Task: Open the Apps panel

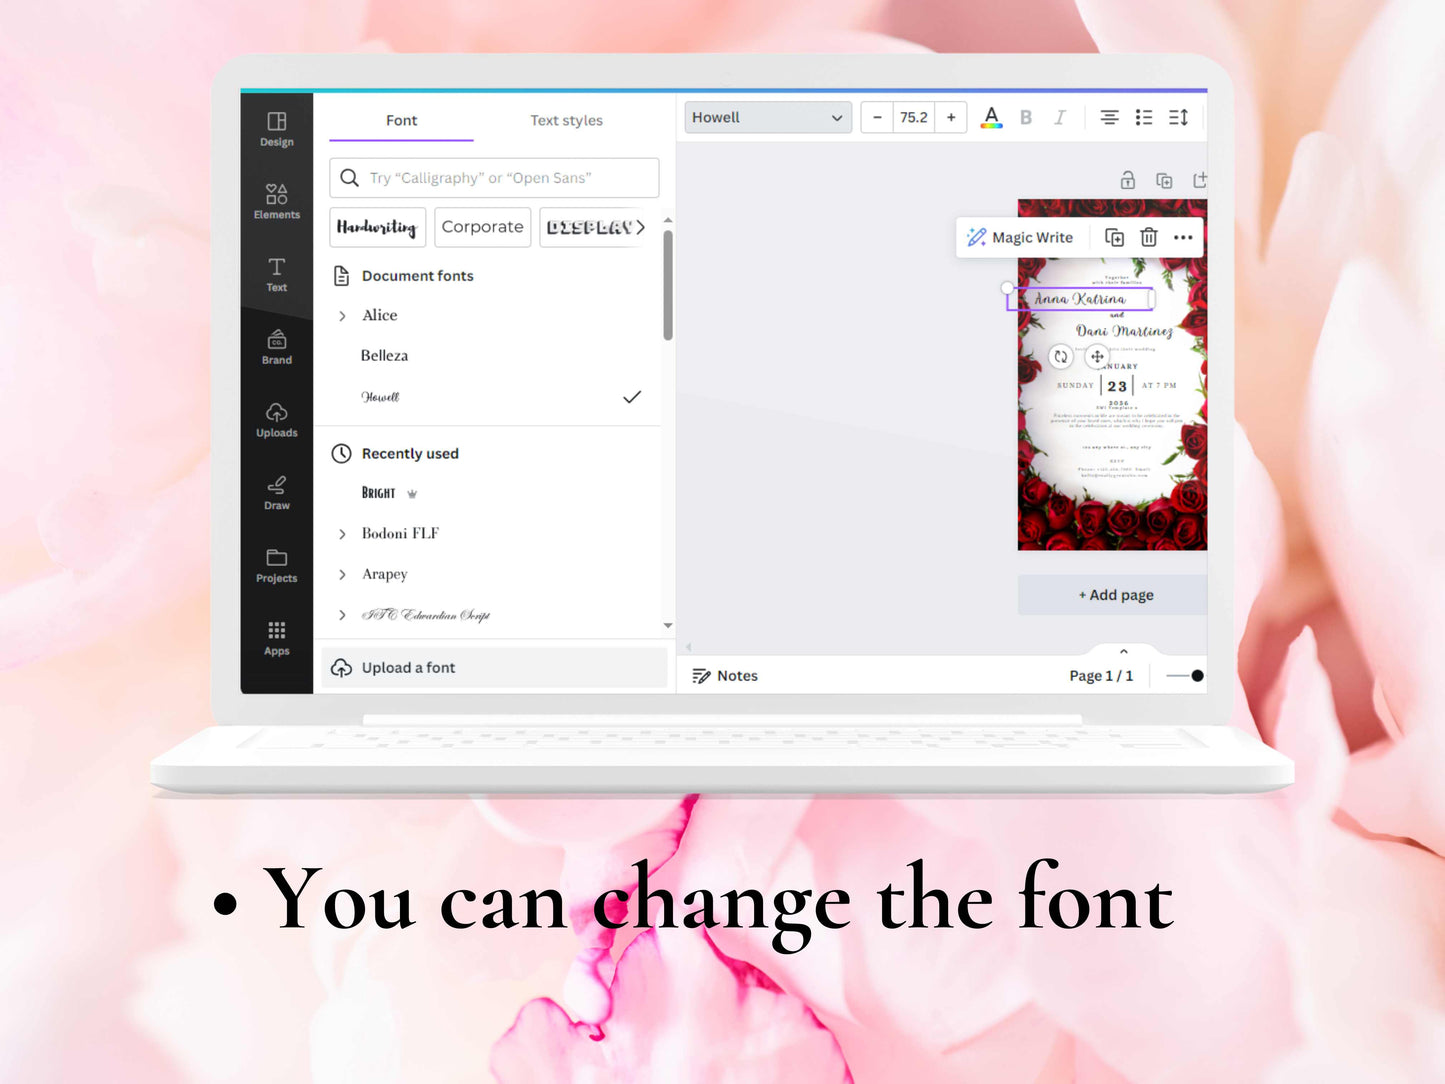Action: [276, 636]
